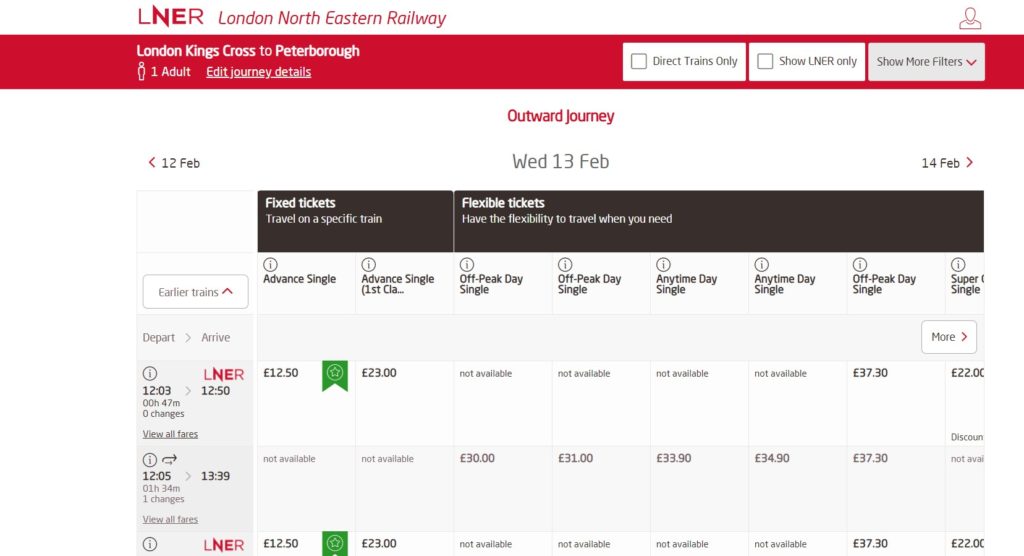Screen dimensions: 1024x556
Task: Click info icon above Advance Single
Action: 270,265
